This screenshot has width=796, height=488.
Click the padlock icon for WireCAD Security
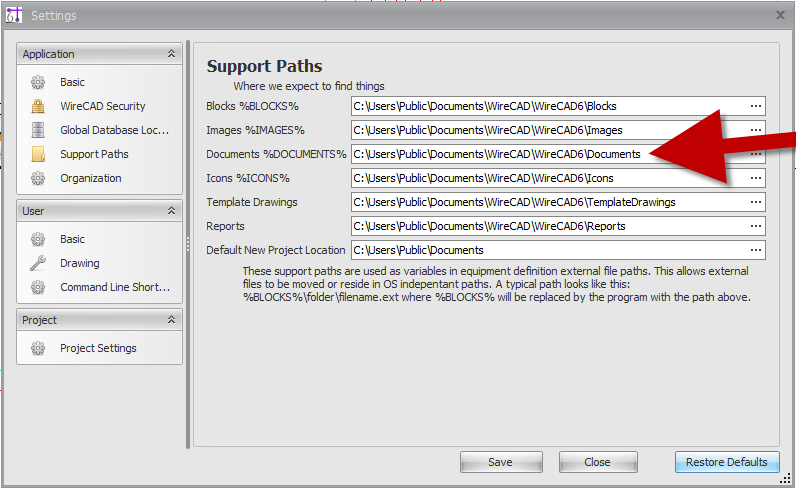point(38,106)
